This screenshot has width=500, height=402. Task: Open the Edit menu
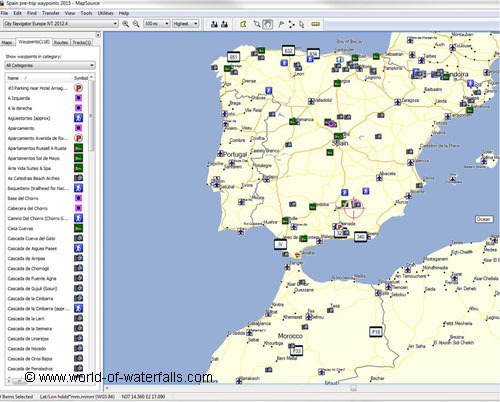pos(18,13)
